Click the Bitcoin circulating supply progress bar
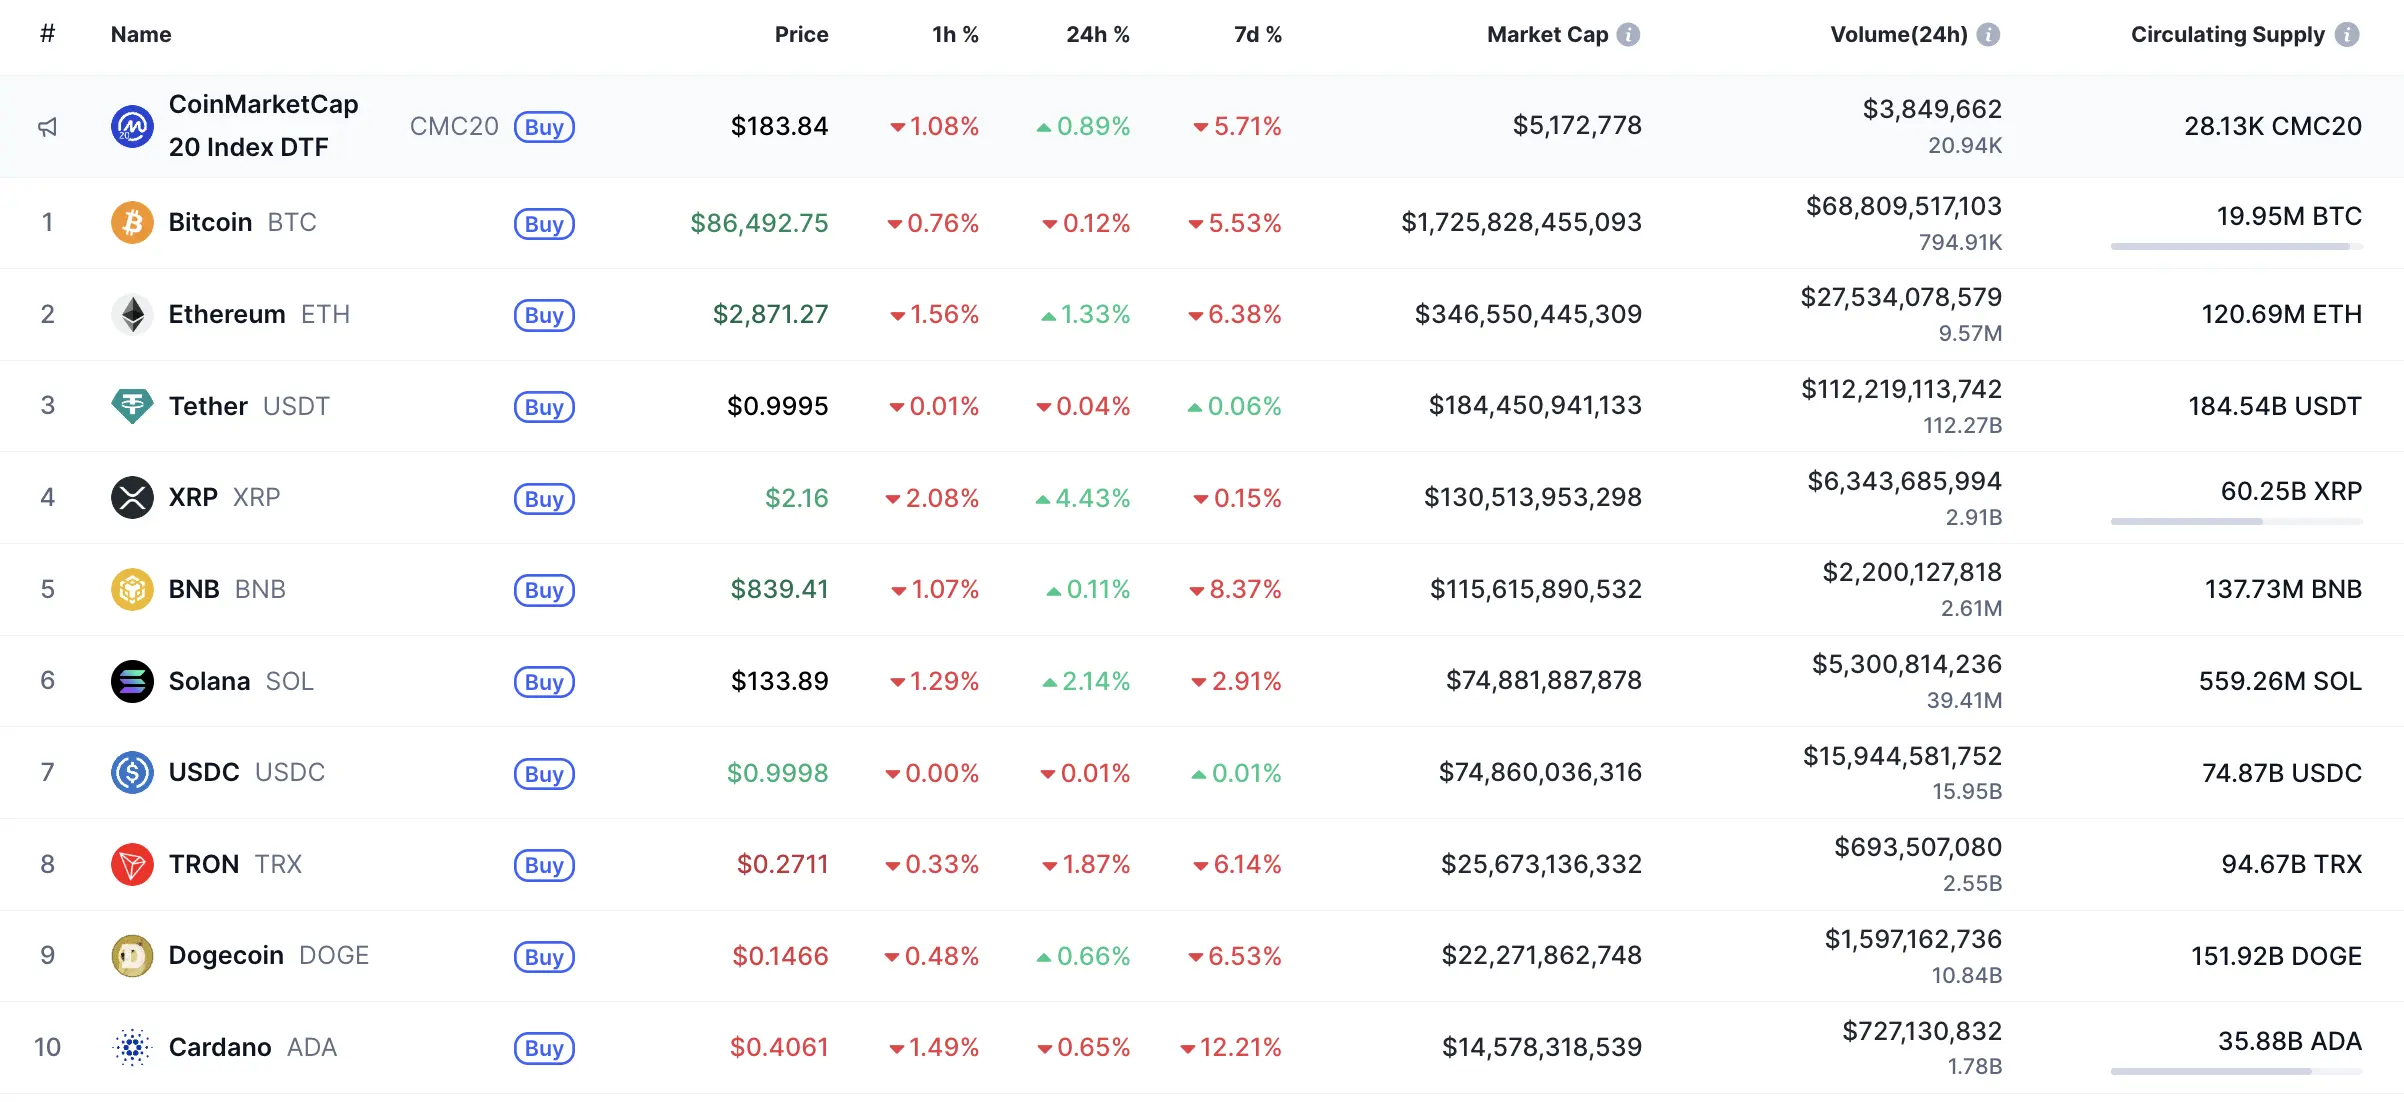Viewport: 2404px width, 1102px height. pos(2236,246)
